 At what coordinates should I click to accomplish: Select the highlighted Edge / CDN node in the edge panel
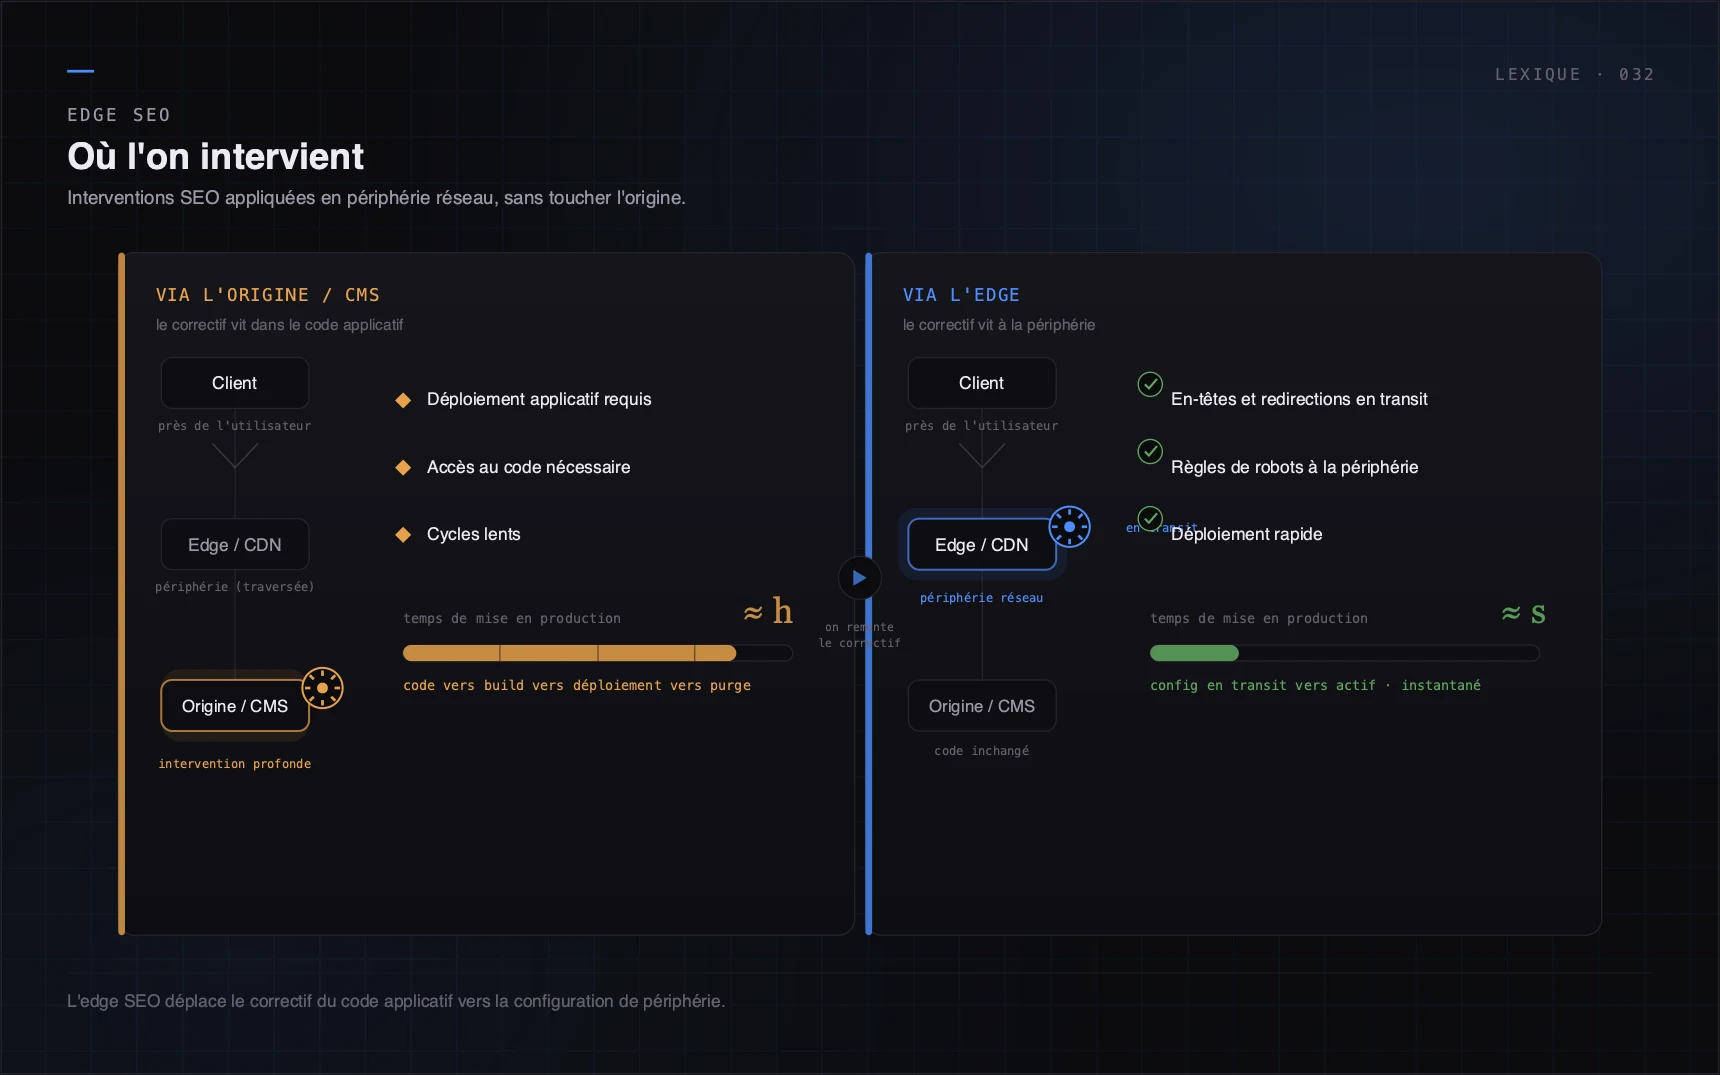click(x=982, y=545)
